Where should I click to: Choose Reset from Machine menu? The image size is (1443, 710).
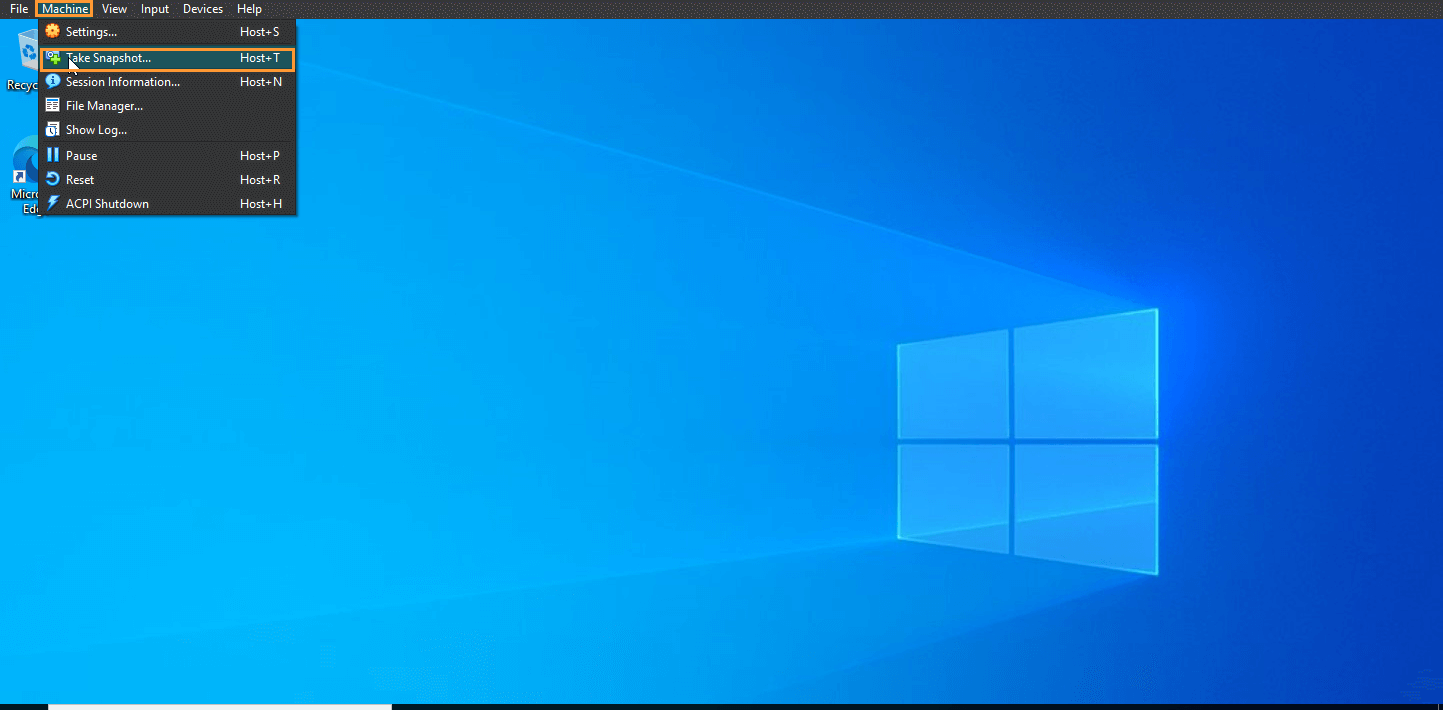click(x=167, y=180)
